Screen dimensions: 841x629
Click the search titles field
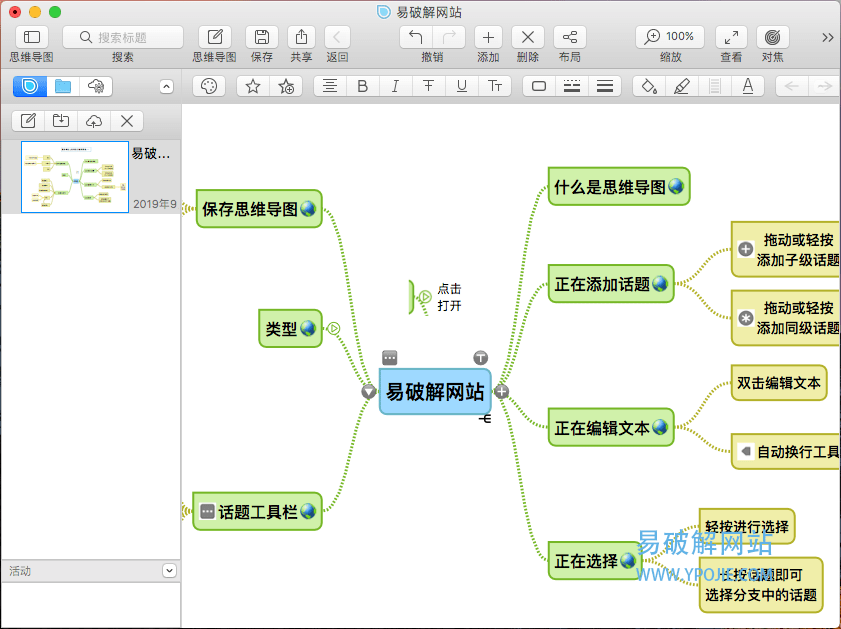point(123,37)
